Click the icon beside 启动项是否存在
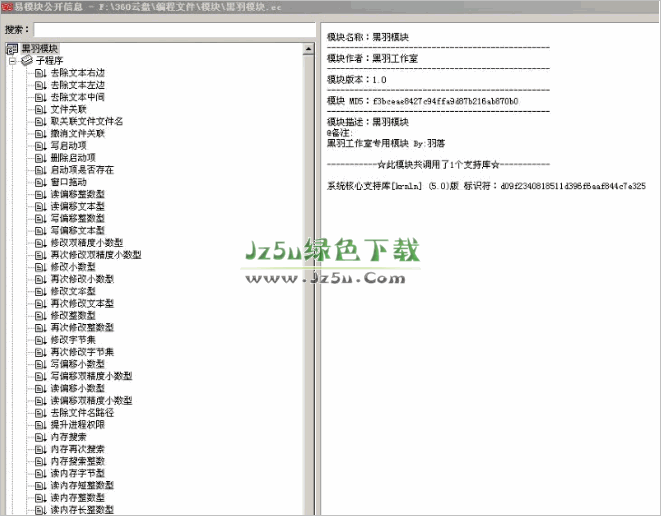Image resolution: width=661 pixels, height=516 pixels. pos(41,170)
